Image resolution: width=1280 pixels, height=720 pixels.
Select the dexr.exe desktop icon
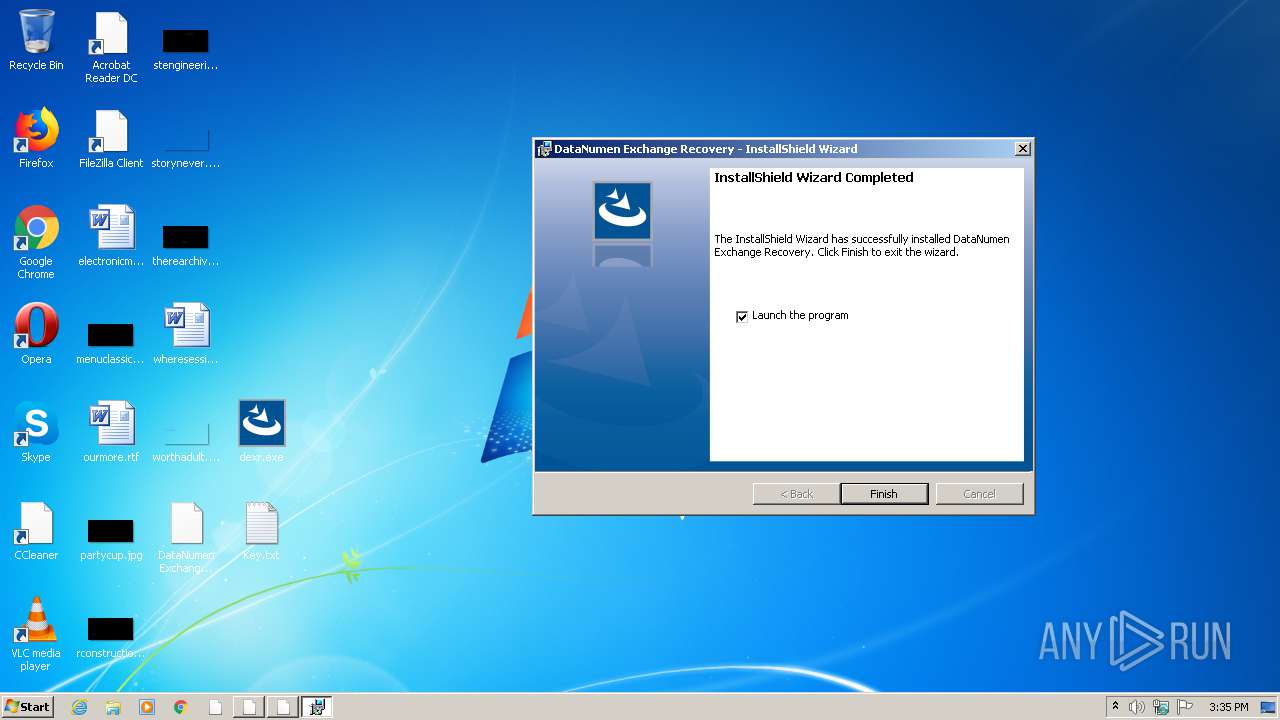[x=261, y=432]
